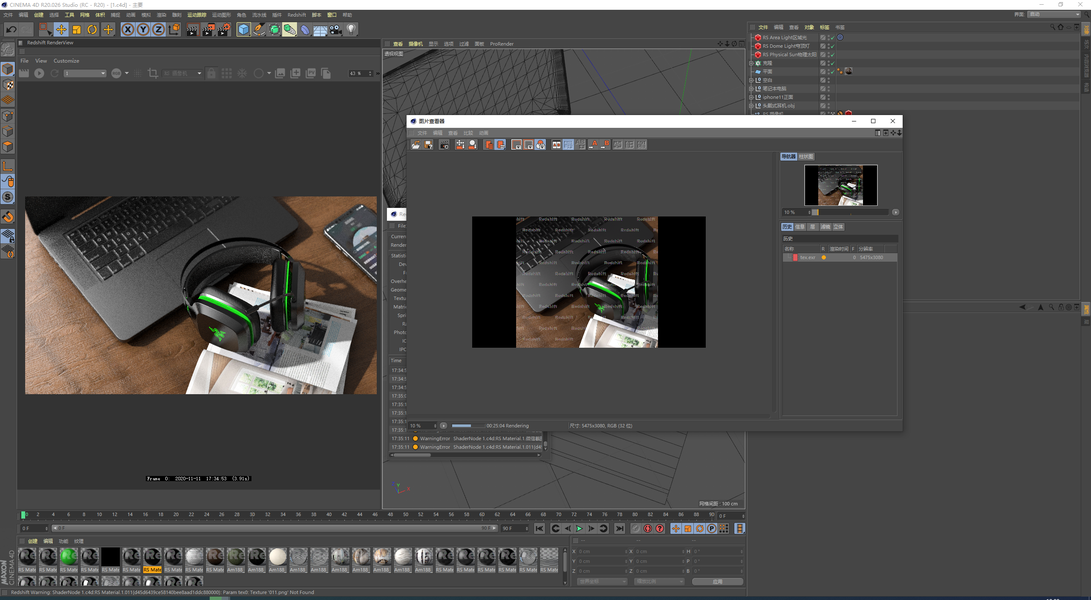Screen dimensions: 1091x600
Task: Toggle the RS Area Light layer box
Action: pos(823,38)
